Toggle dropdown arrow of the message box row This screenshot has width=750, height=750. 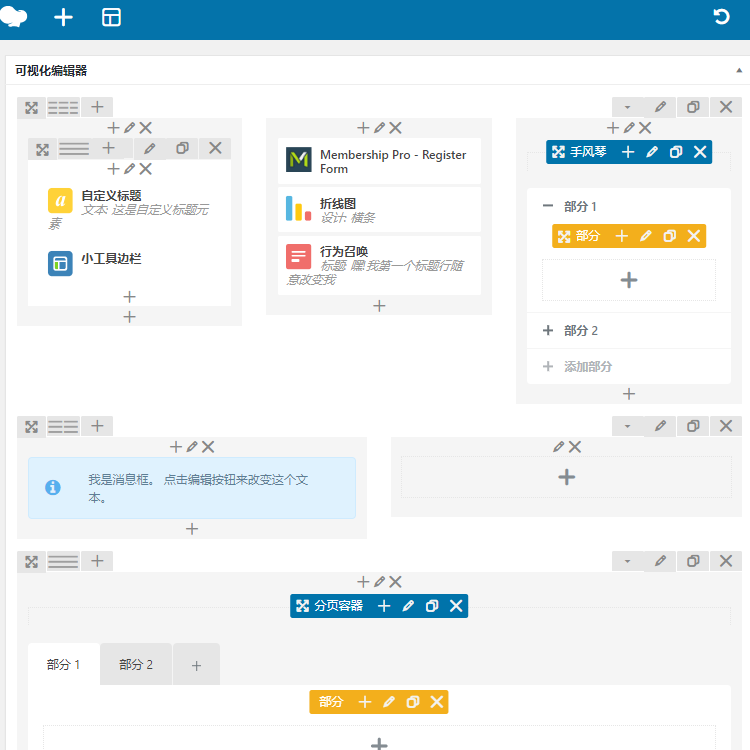coord(628,426)
